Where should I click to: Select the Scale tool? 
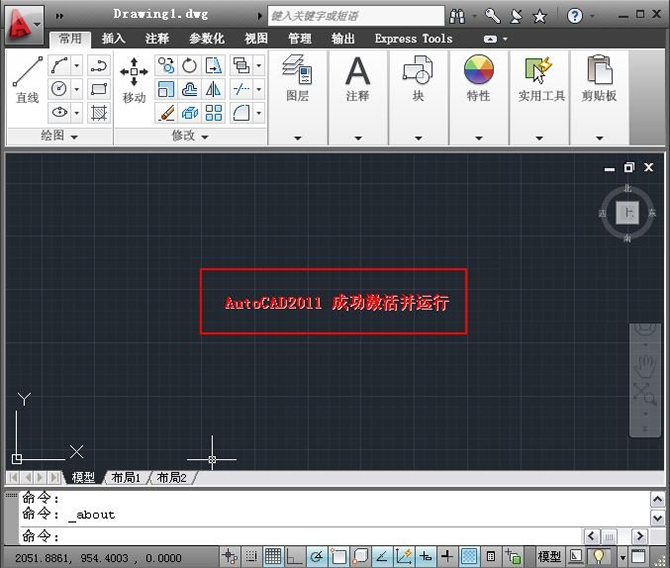click(x=166, y=89)
